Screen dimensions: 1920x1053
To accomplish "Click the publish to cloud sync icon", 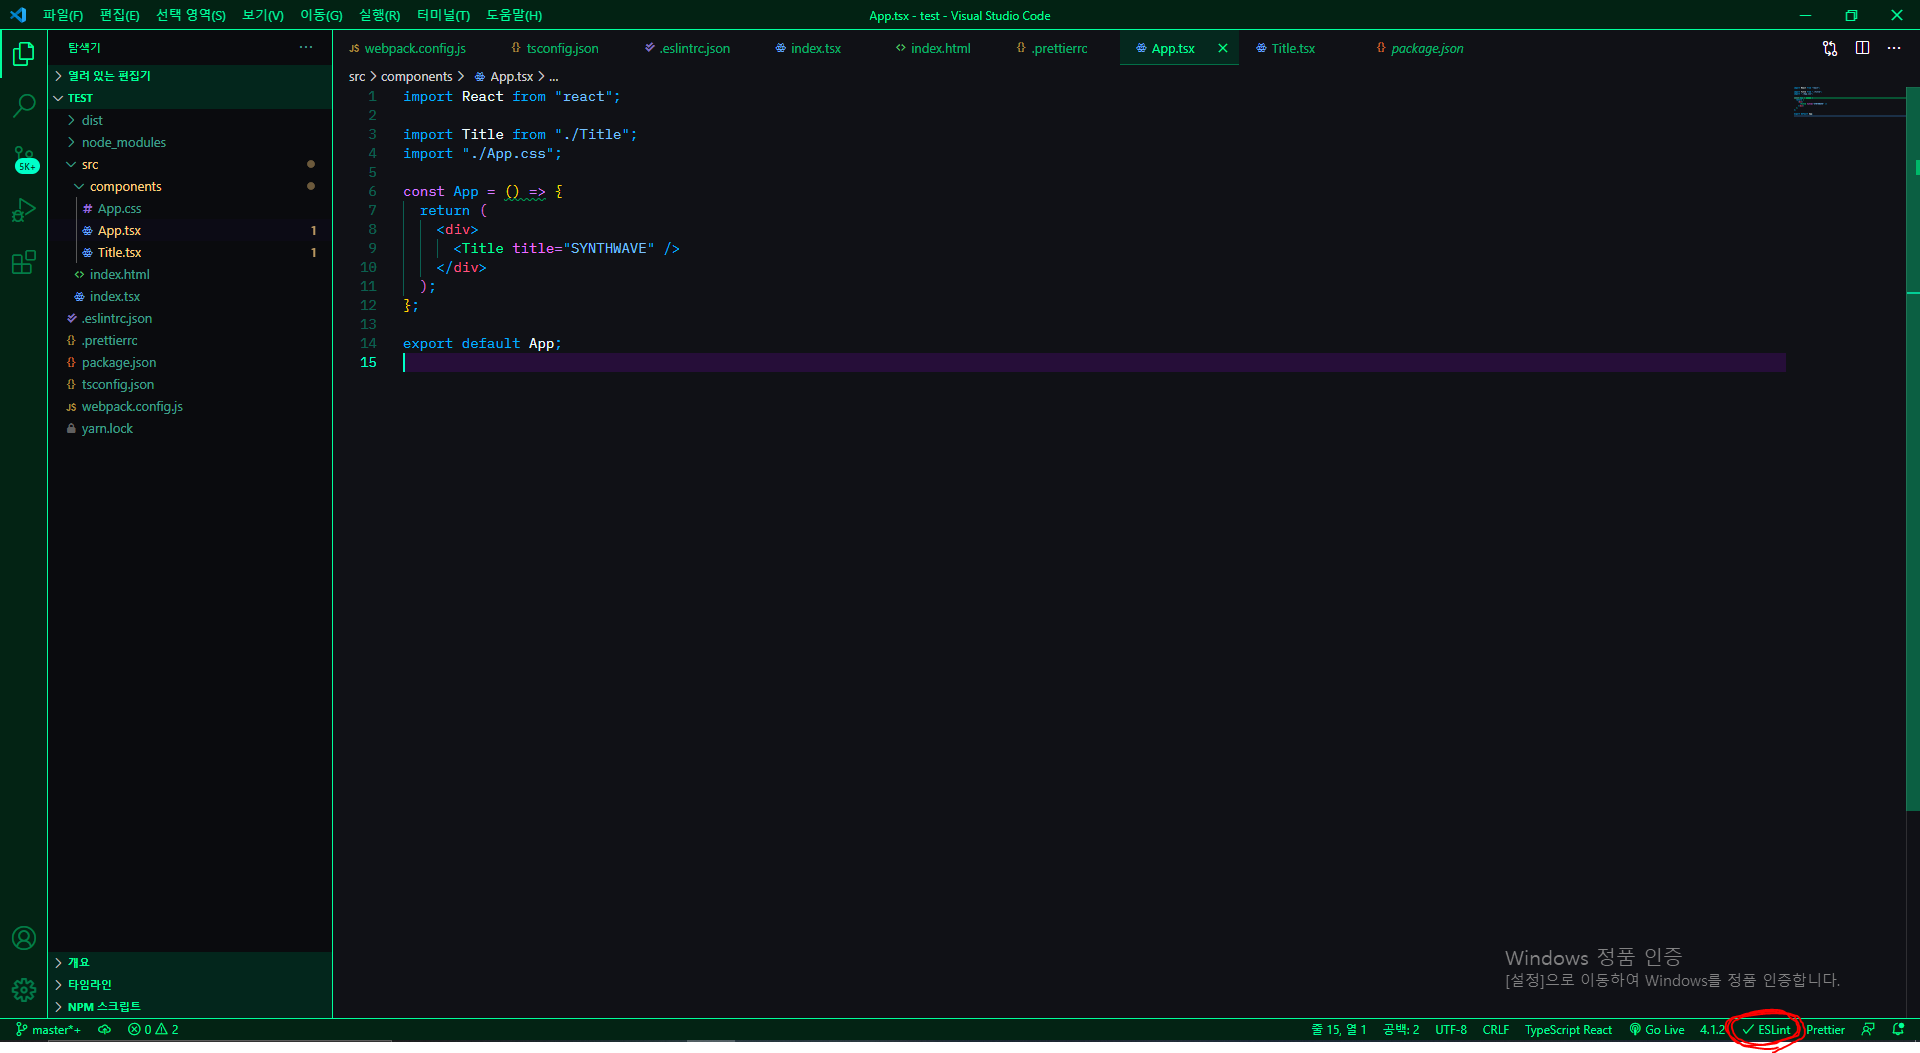I will [104, 1029].
